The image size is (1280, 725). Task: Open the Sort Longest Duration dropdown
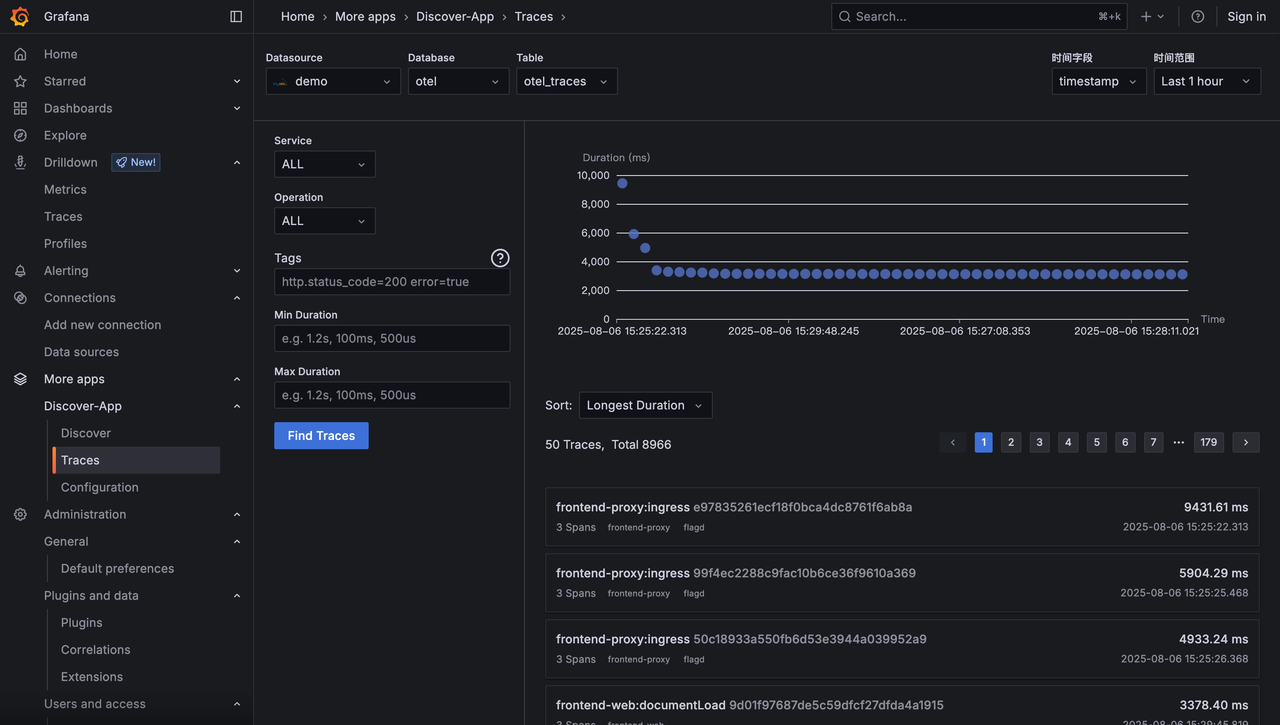(x=646, y=405)
